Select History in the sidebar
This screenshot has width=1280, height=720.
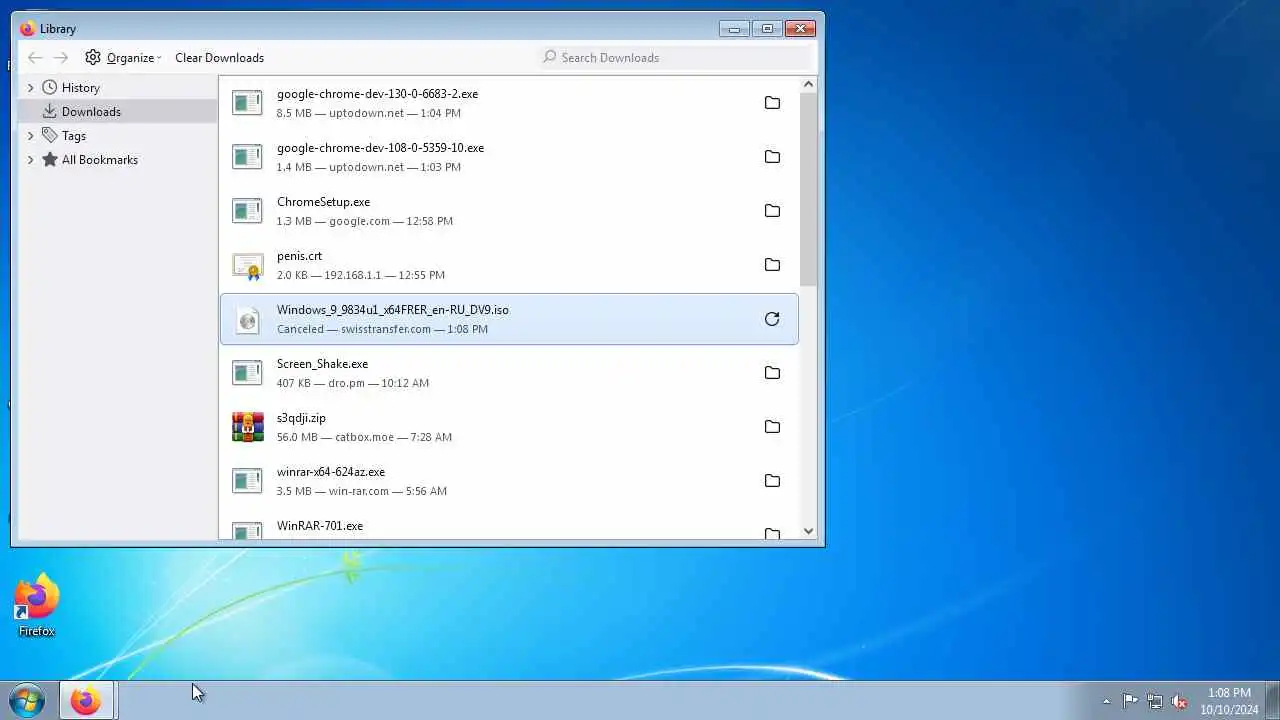tap(80, 88)
